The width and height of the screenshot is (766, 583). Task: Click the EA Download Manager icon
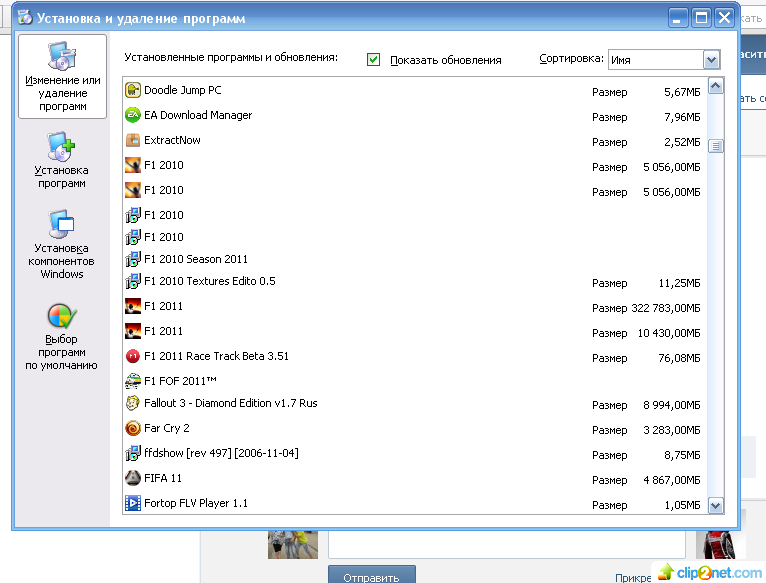click(x=132, y=115)
